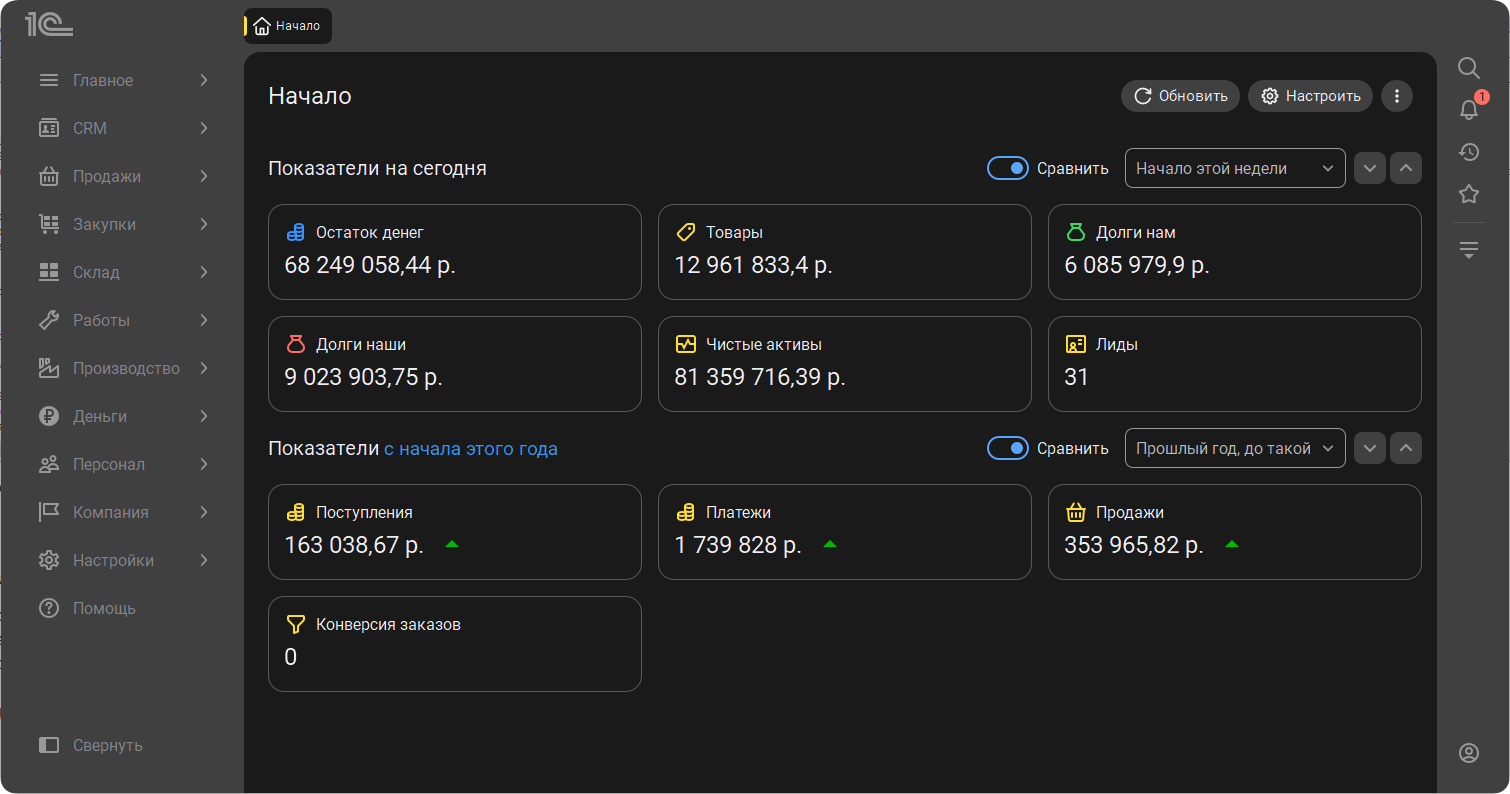Open the search magnifier icon
The image size is (1510, 794).
(1468, 68)
